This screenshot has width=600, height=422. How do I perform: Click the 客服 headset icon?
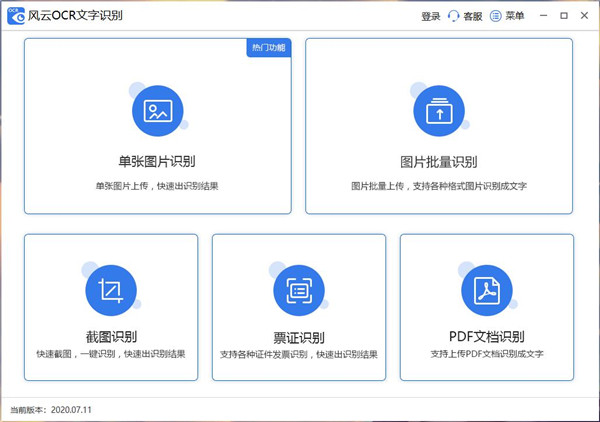point(453,16)
